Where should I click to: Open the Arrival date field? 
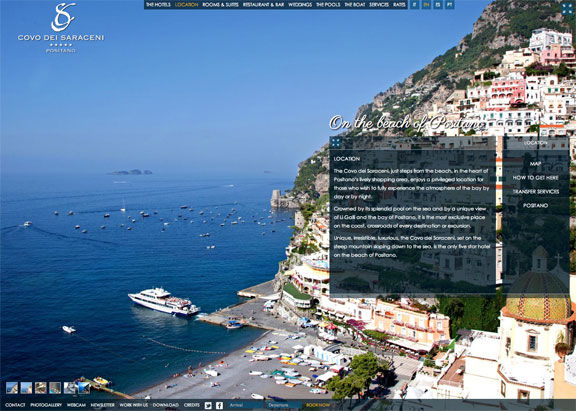point(246,405)
